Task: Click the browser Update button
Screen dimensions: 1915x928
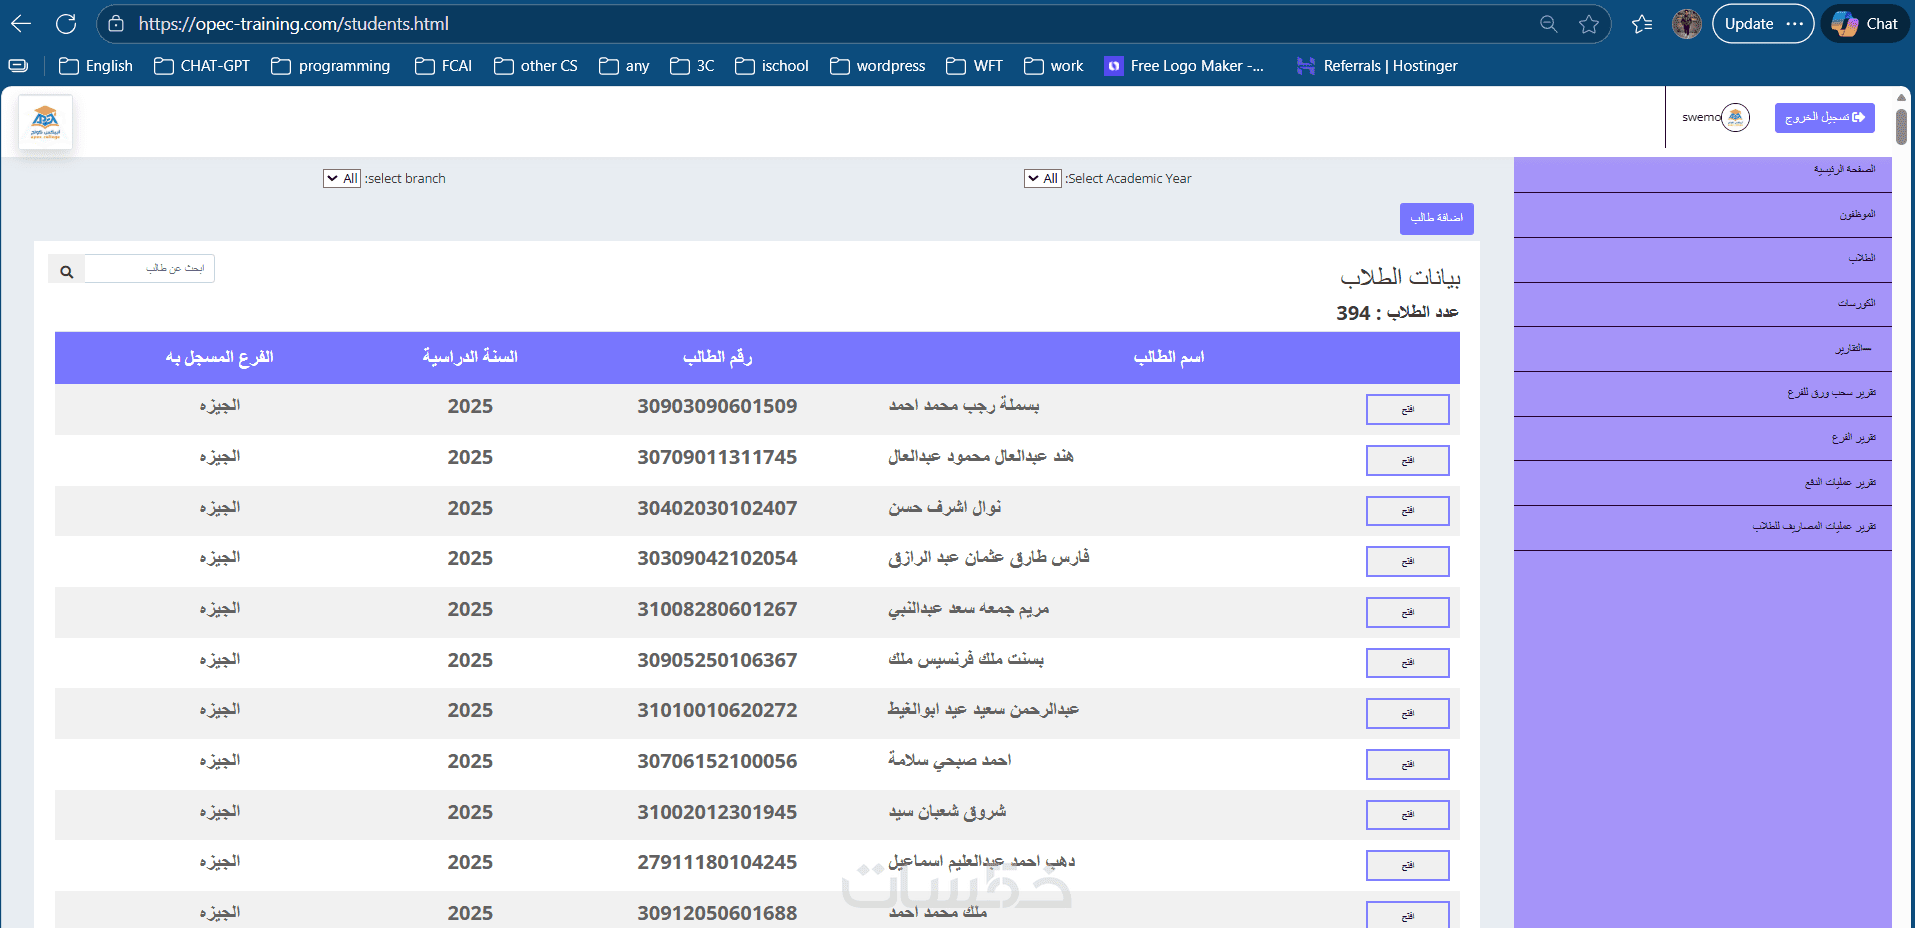Action: click(1749, 24)
